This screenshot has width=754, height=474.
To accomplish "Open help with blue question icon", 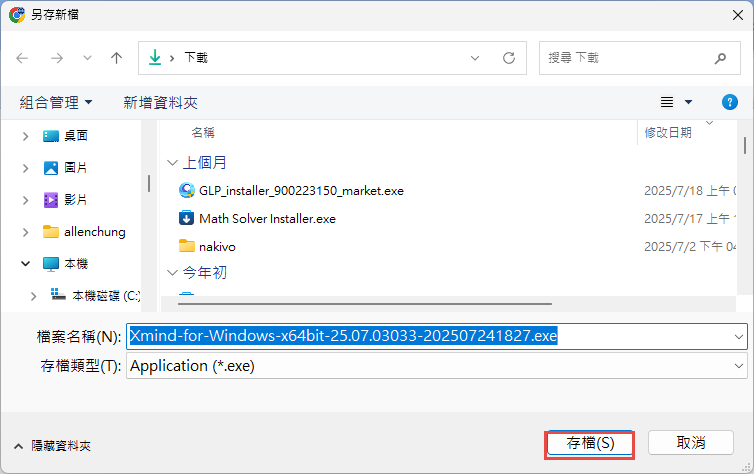I will point(729,102).
